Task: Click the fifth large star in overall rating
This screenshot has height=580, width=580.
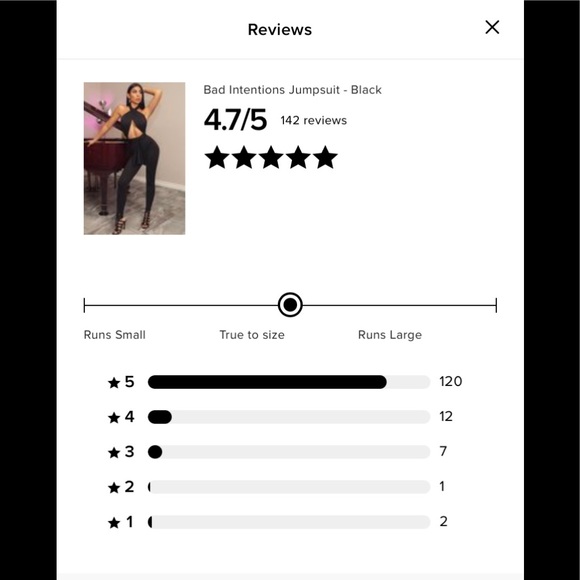Action: coord(325,157)
